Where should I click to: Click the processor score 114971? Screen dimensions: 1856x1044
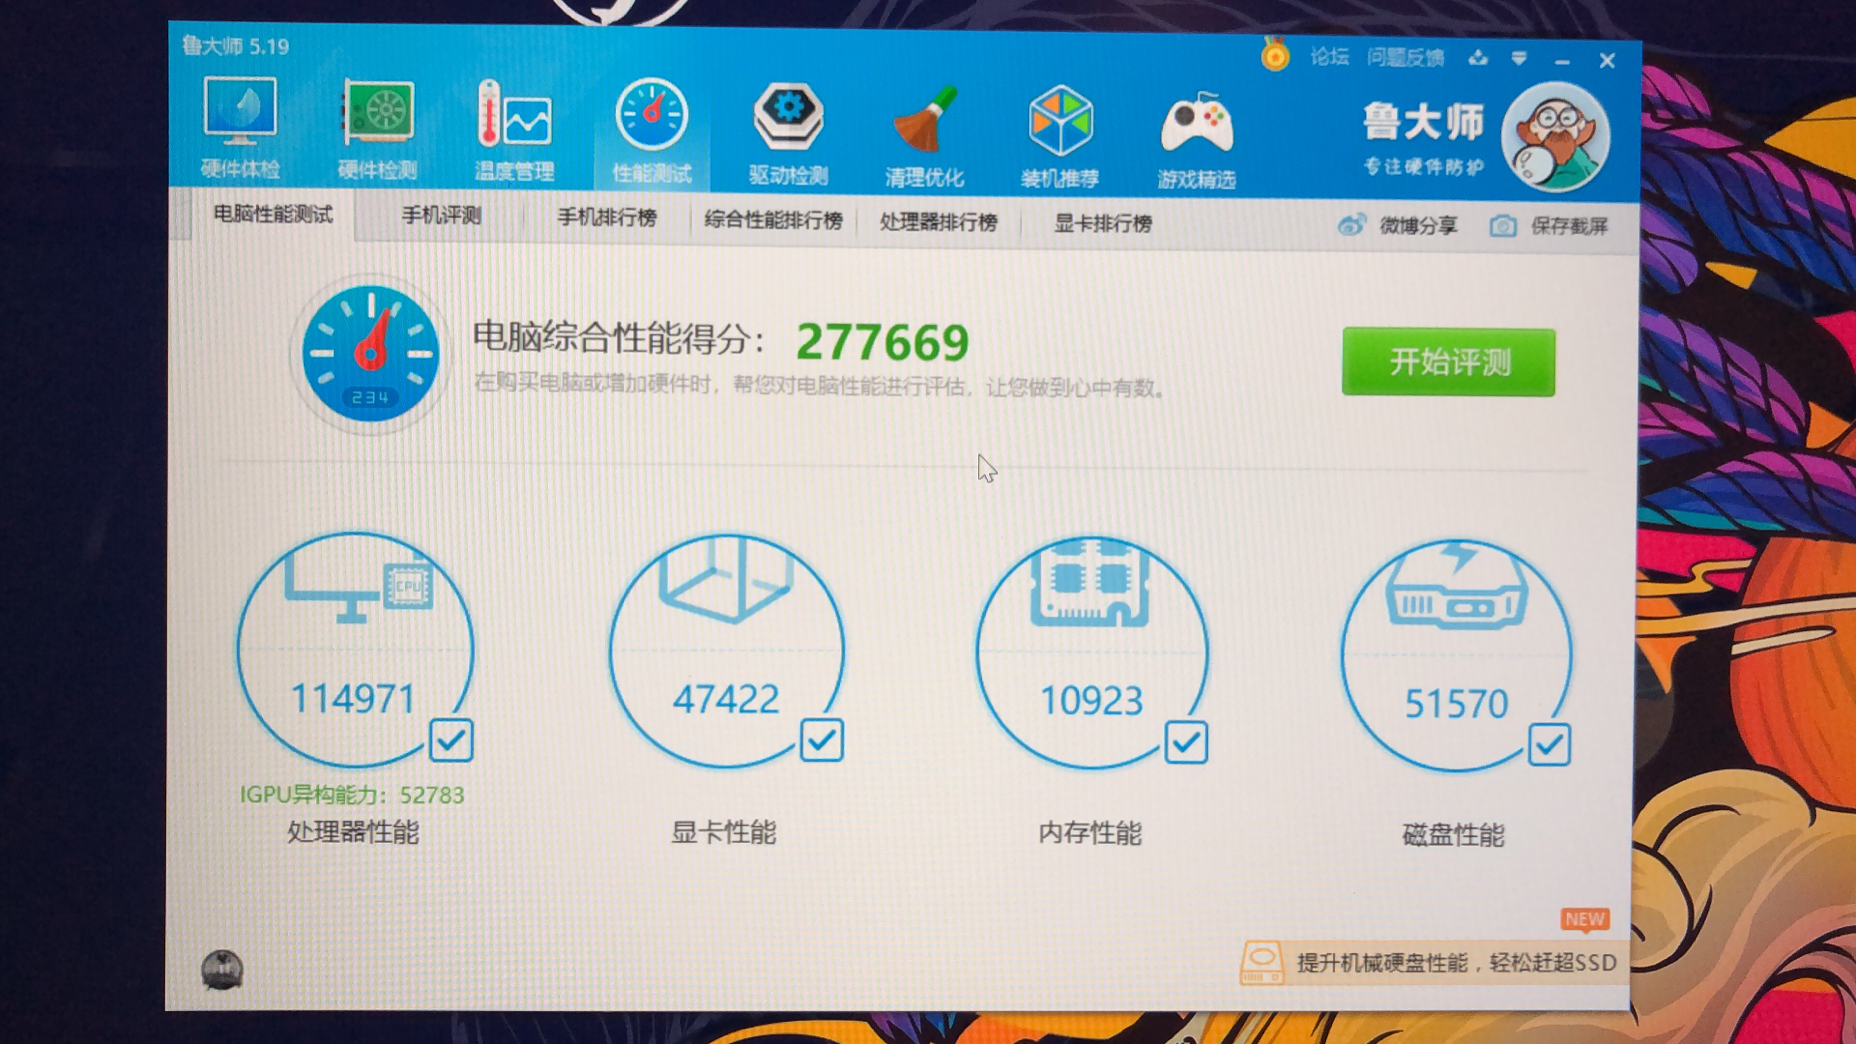pyautogui.click(x=352, y=698)
